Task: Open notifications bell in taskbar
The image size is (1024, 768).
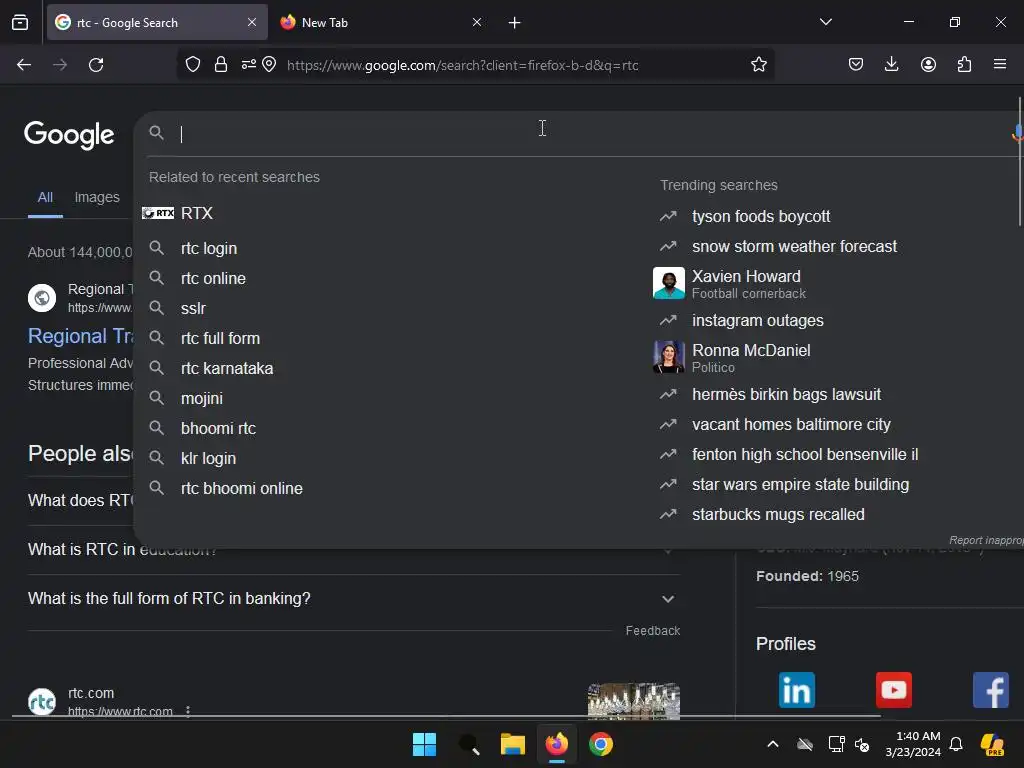Action: click(x=956, y=744)
